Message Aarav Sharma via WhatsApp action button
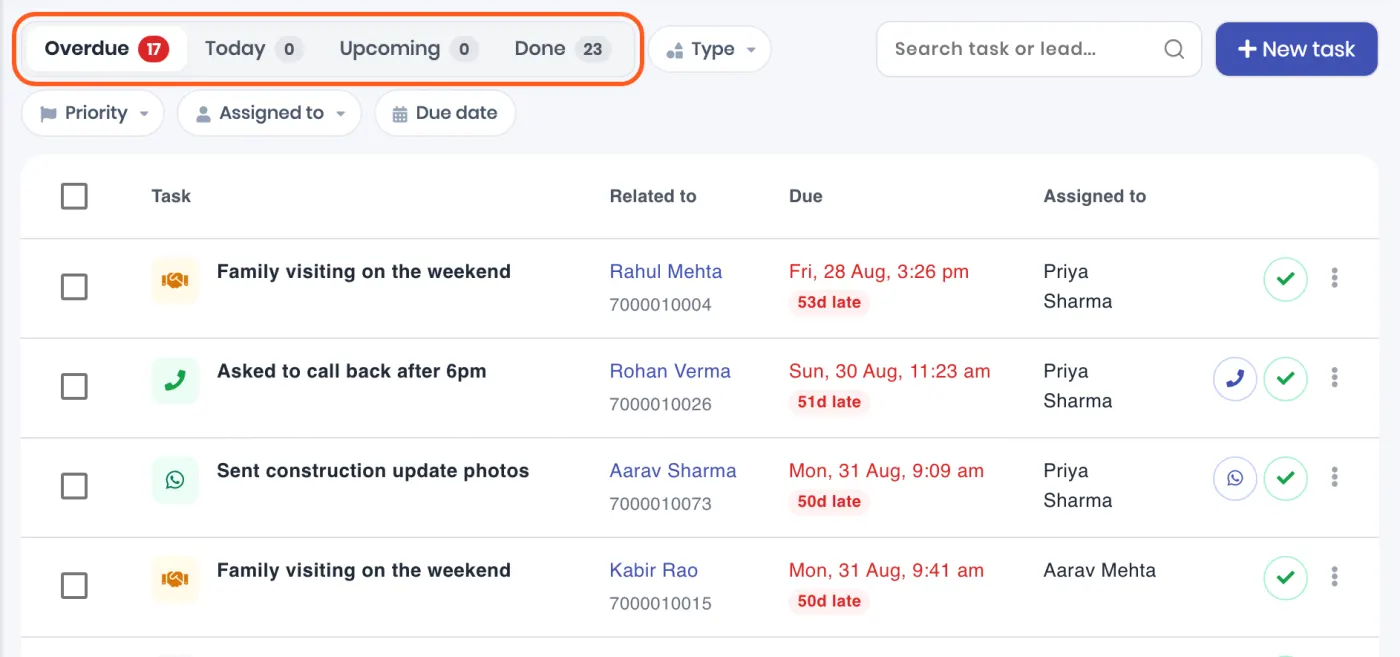 click(1235, 478)
